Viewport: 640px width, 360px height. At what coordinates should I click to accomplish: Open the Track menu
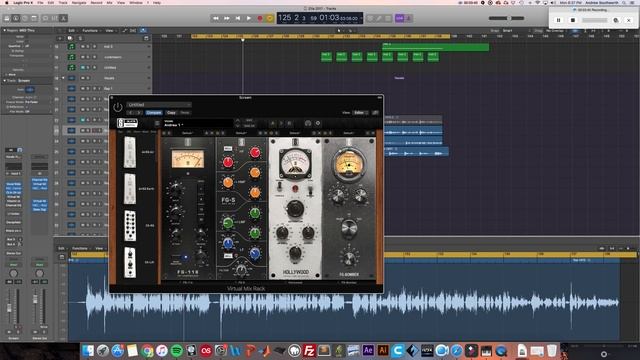click(x=63, y=2)
